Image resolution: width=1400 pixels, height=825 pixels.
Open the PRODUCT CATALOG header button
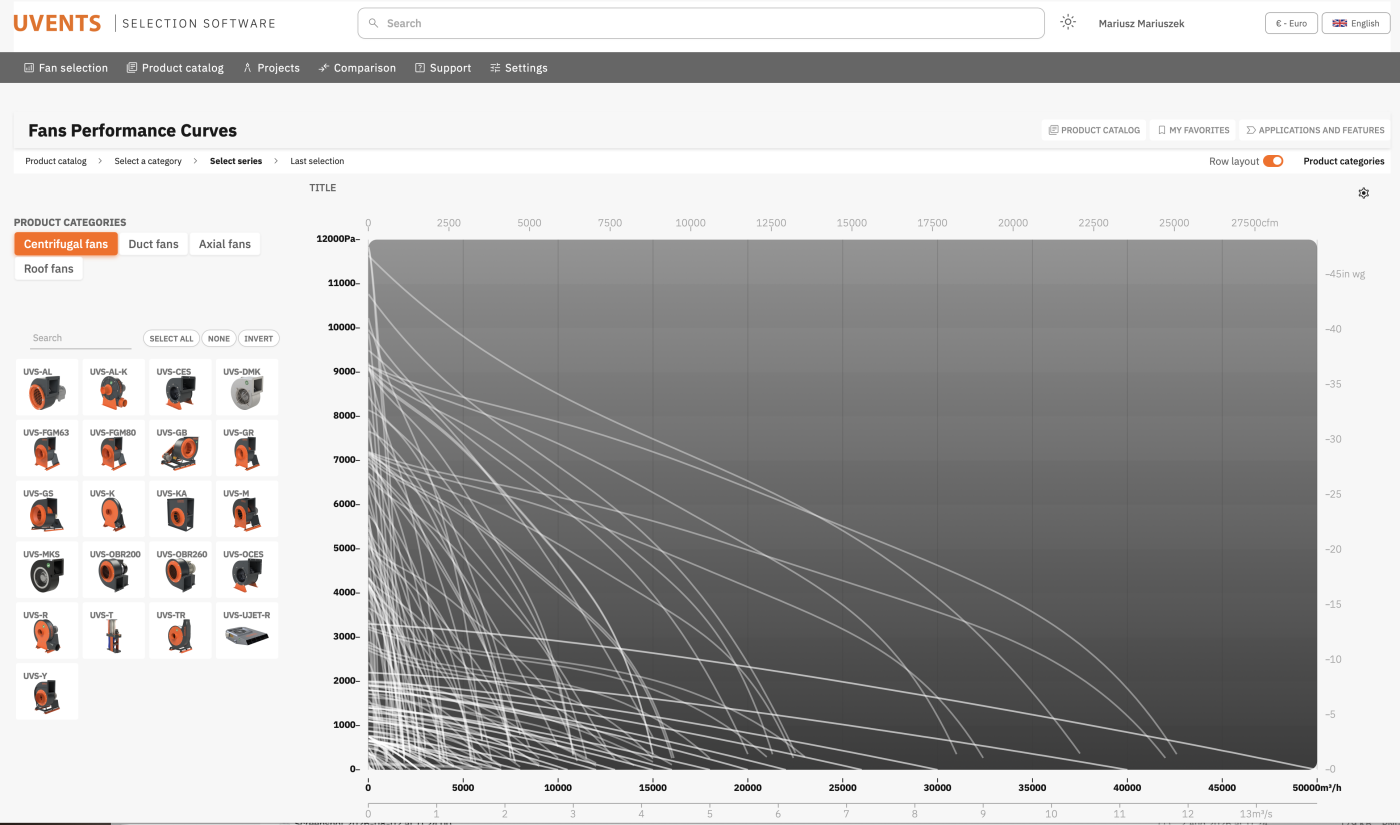pos(1094,130)
